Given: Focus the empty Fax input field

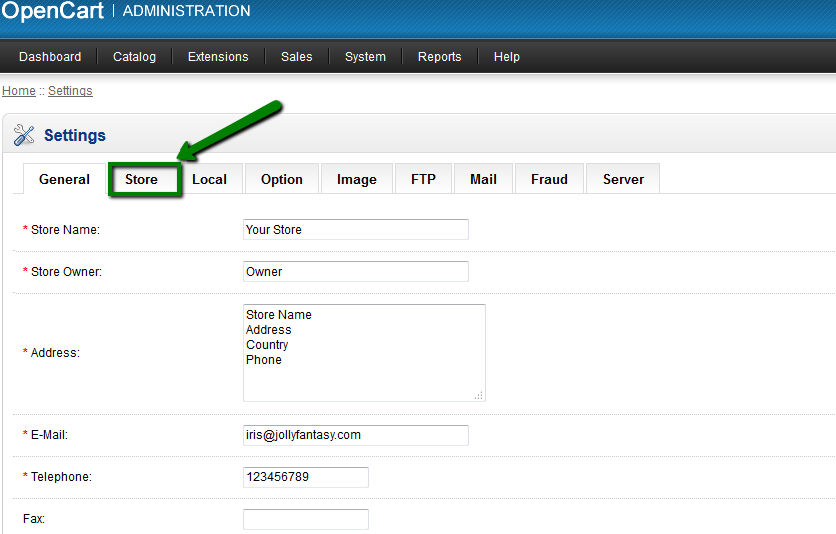Looking at the screenshot, I should tap(306, 519).
